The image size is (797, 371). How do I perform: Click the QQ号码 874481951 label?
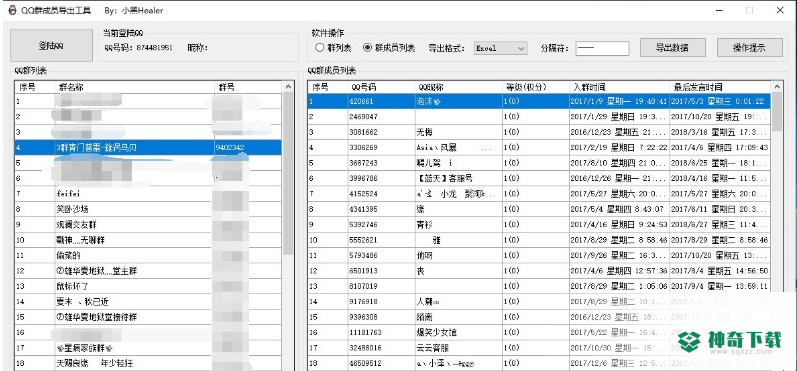[x=138, y=48]
